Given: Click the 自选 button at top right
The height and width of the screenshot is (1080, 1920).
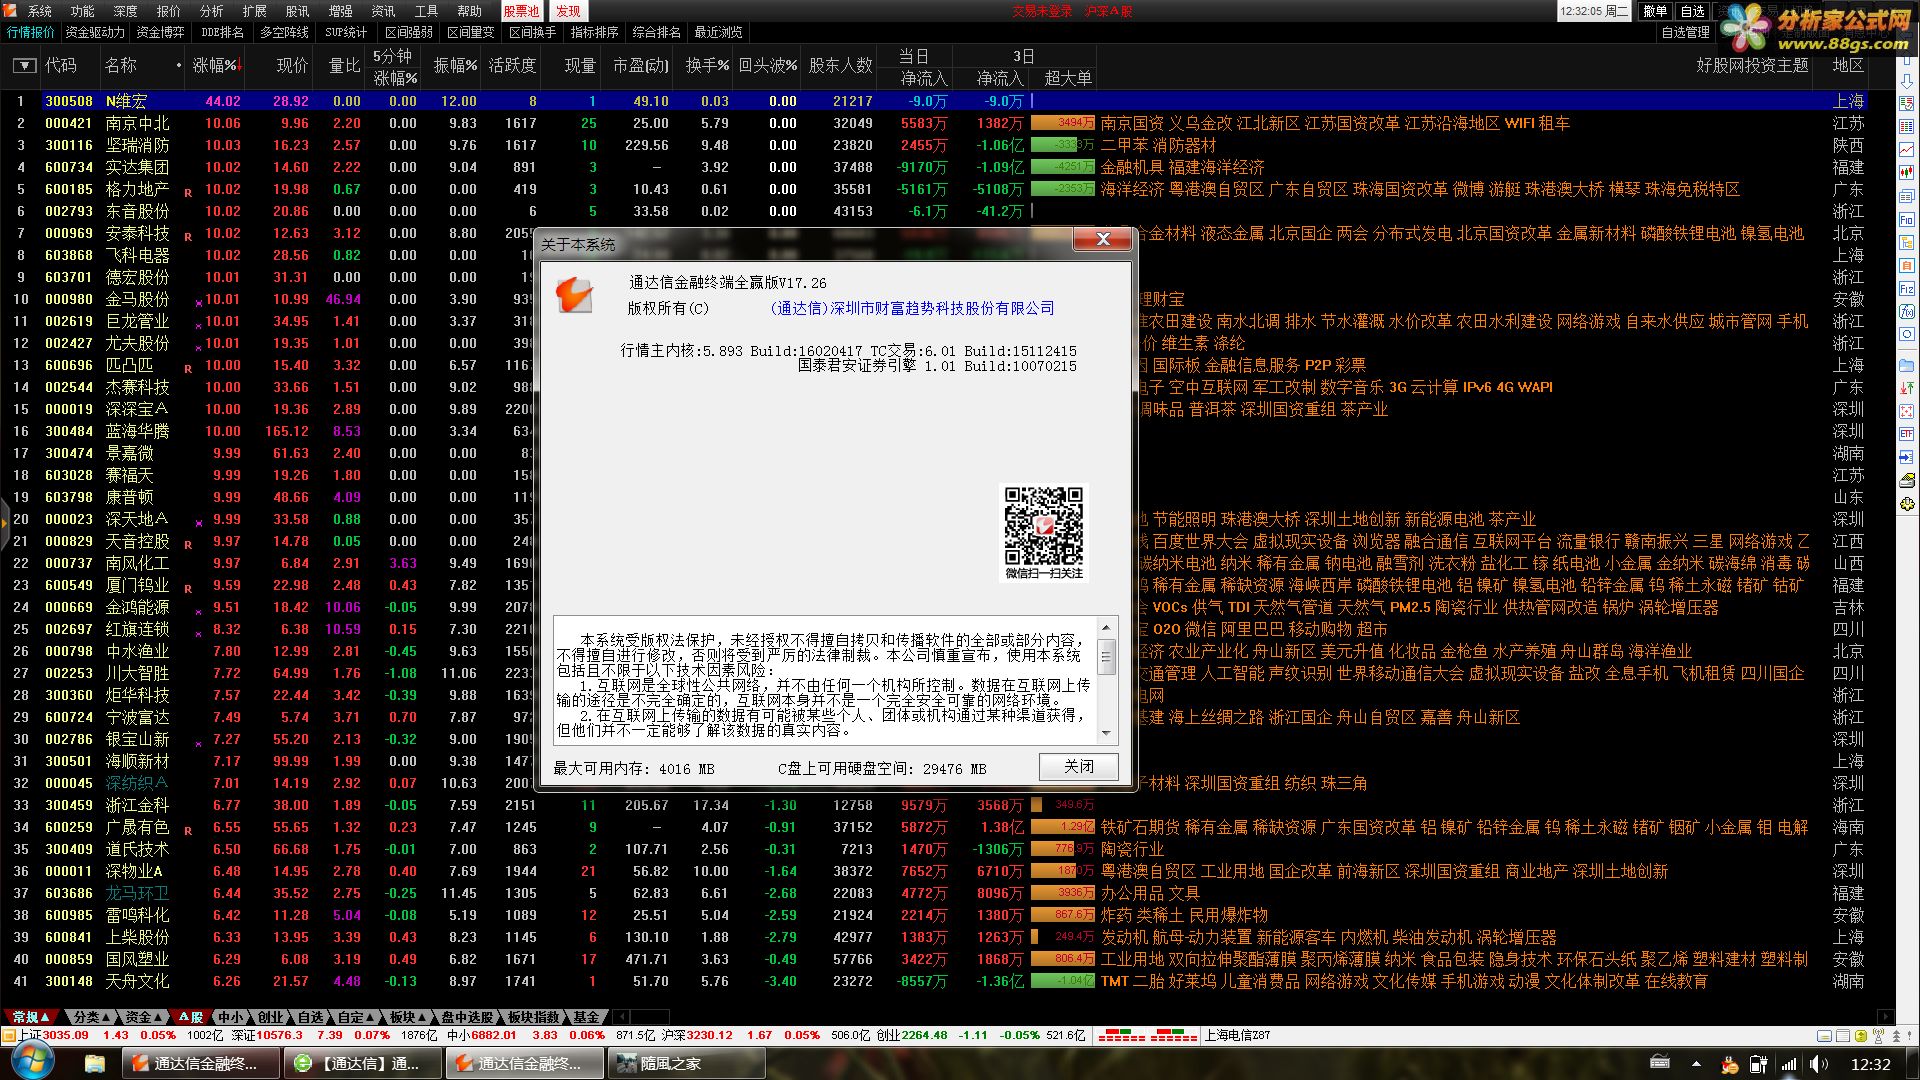Looking at the screenshot, I should pyautogui.click(x=1693, y=11).
